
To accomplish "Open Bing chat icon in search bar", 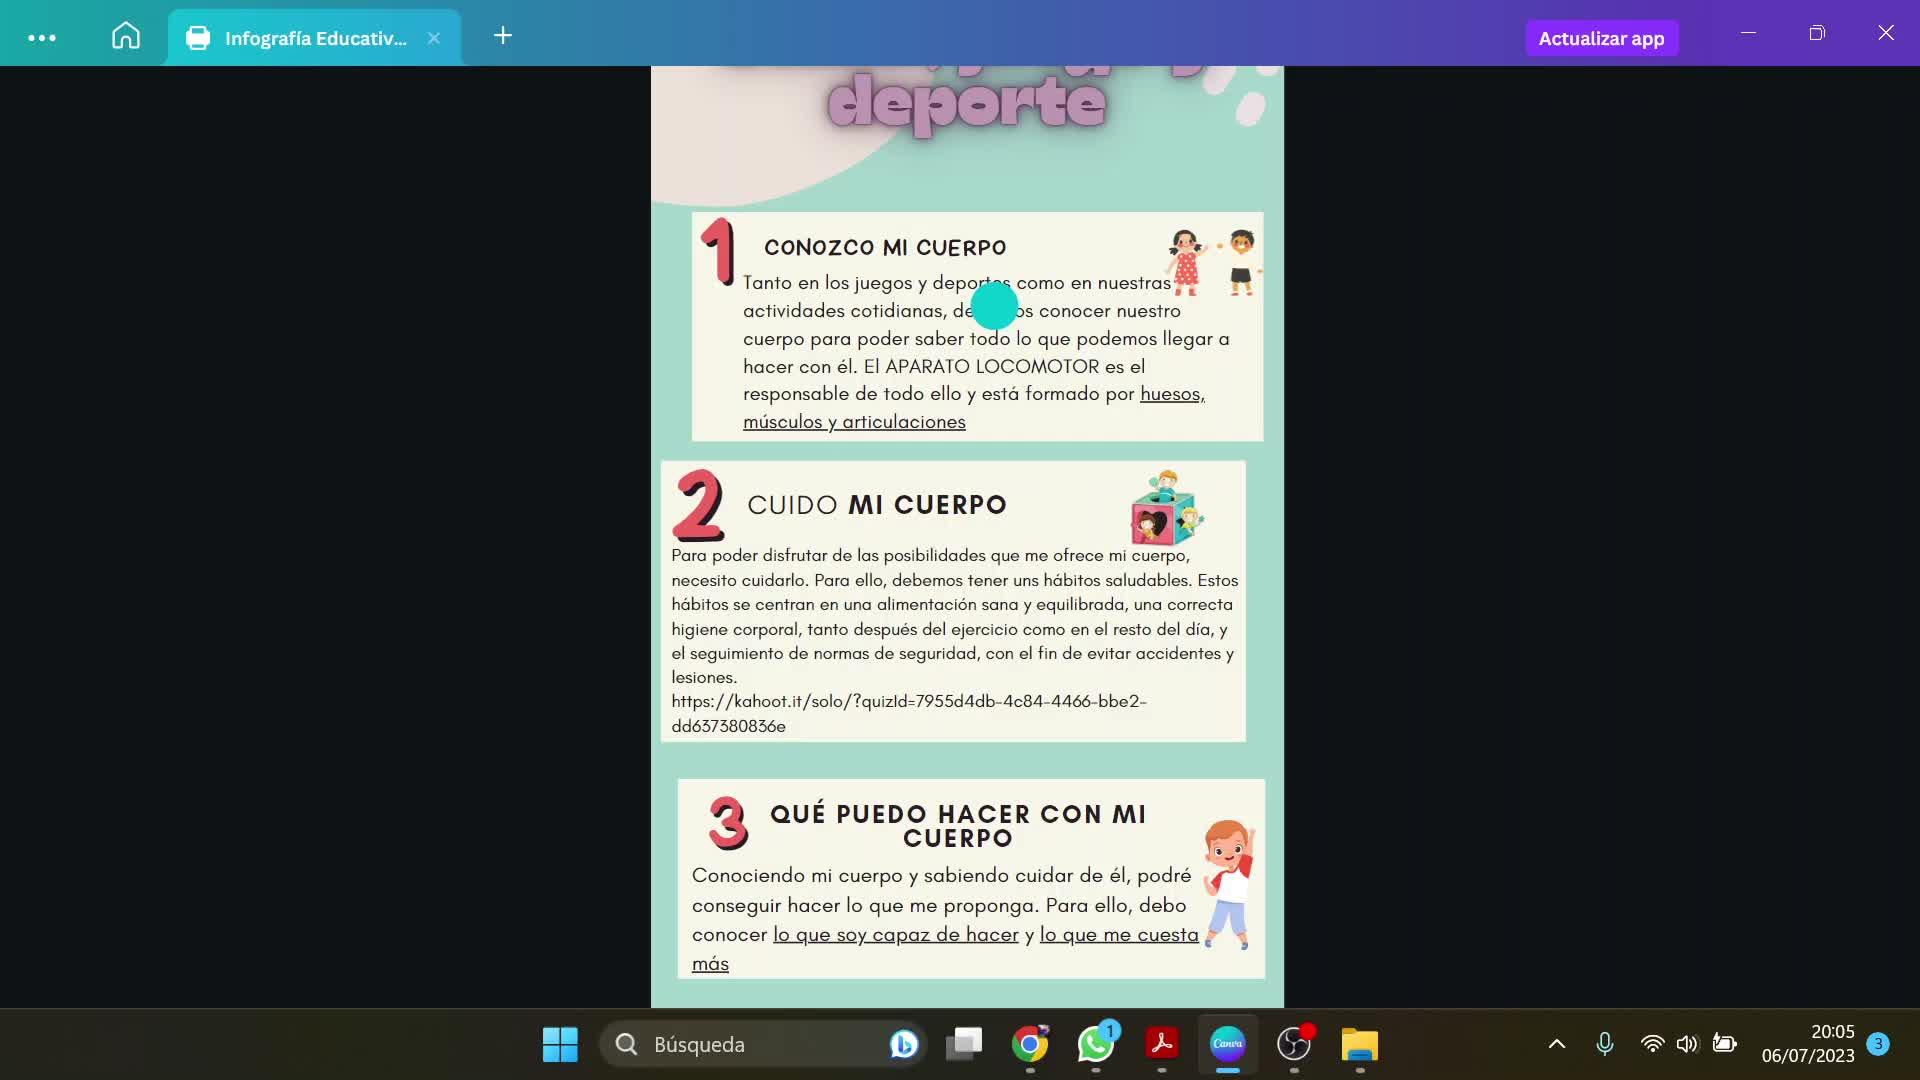I will (903, 1045).
